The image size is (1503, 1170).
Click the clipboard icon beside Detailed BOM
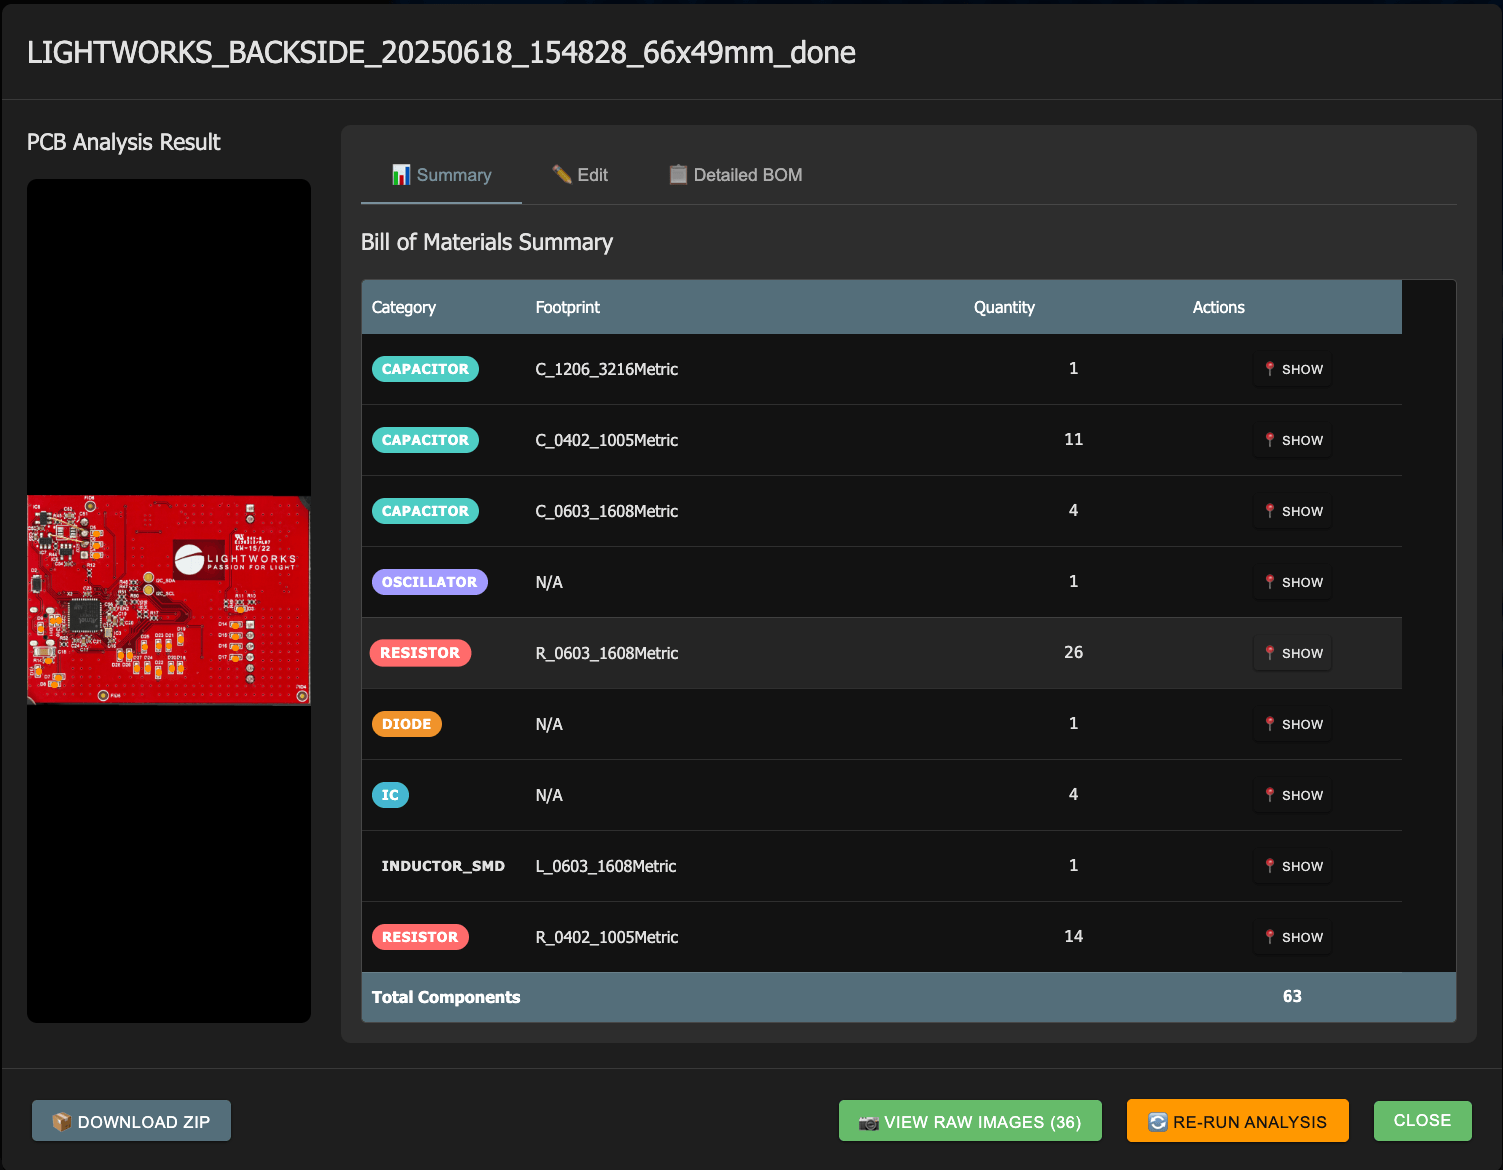(678, 174)
